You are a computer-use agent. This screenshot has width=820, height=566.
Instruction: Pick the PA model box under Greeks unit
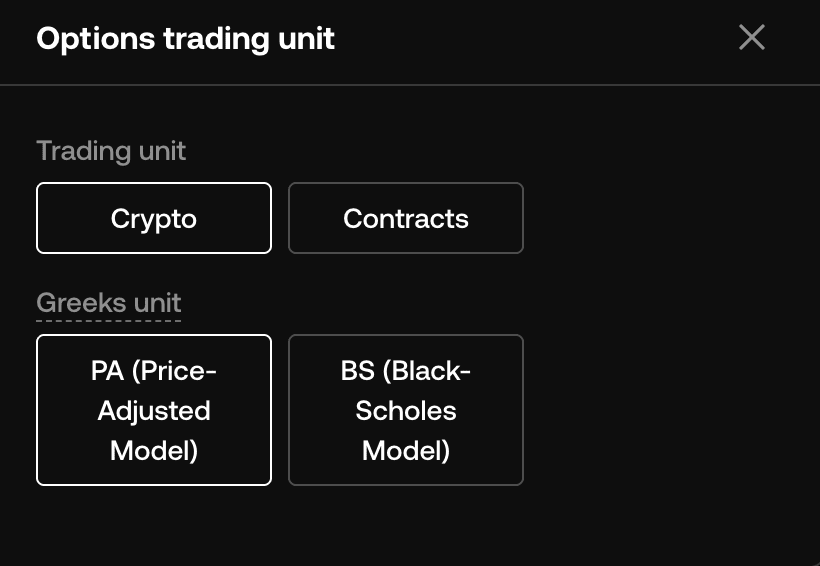pyautogui.click(x=154, y=410)
